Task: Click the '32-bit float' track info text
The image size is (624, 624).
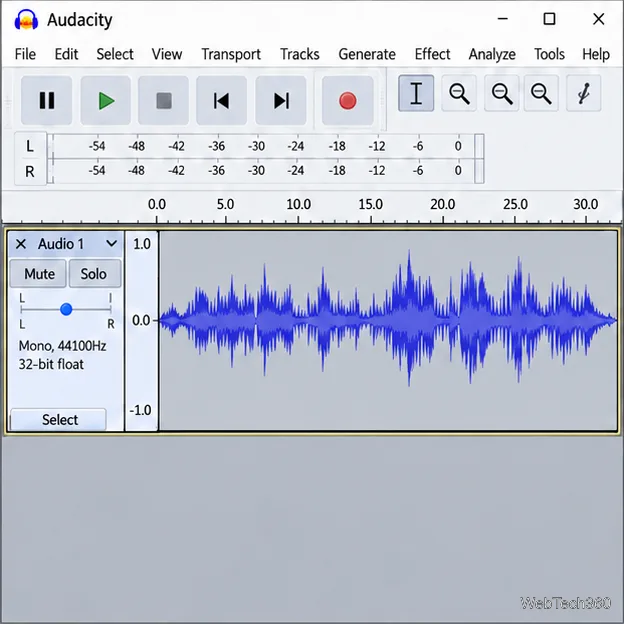Action: (x=51, y=364)
